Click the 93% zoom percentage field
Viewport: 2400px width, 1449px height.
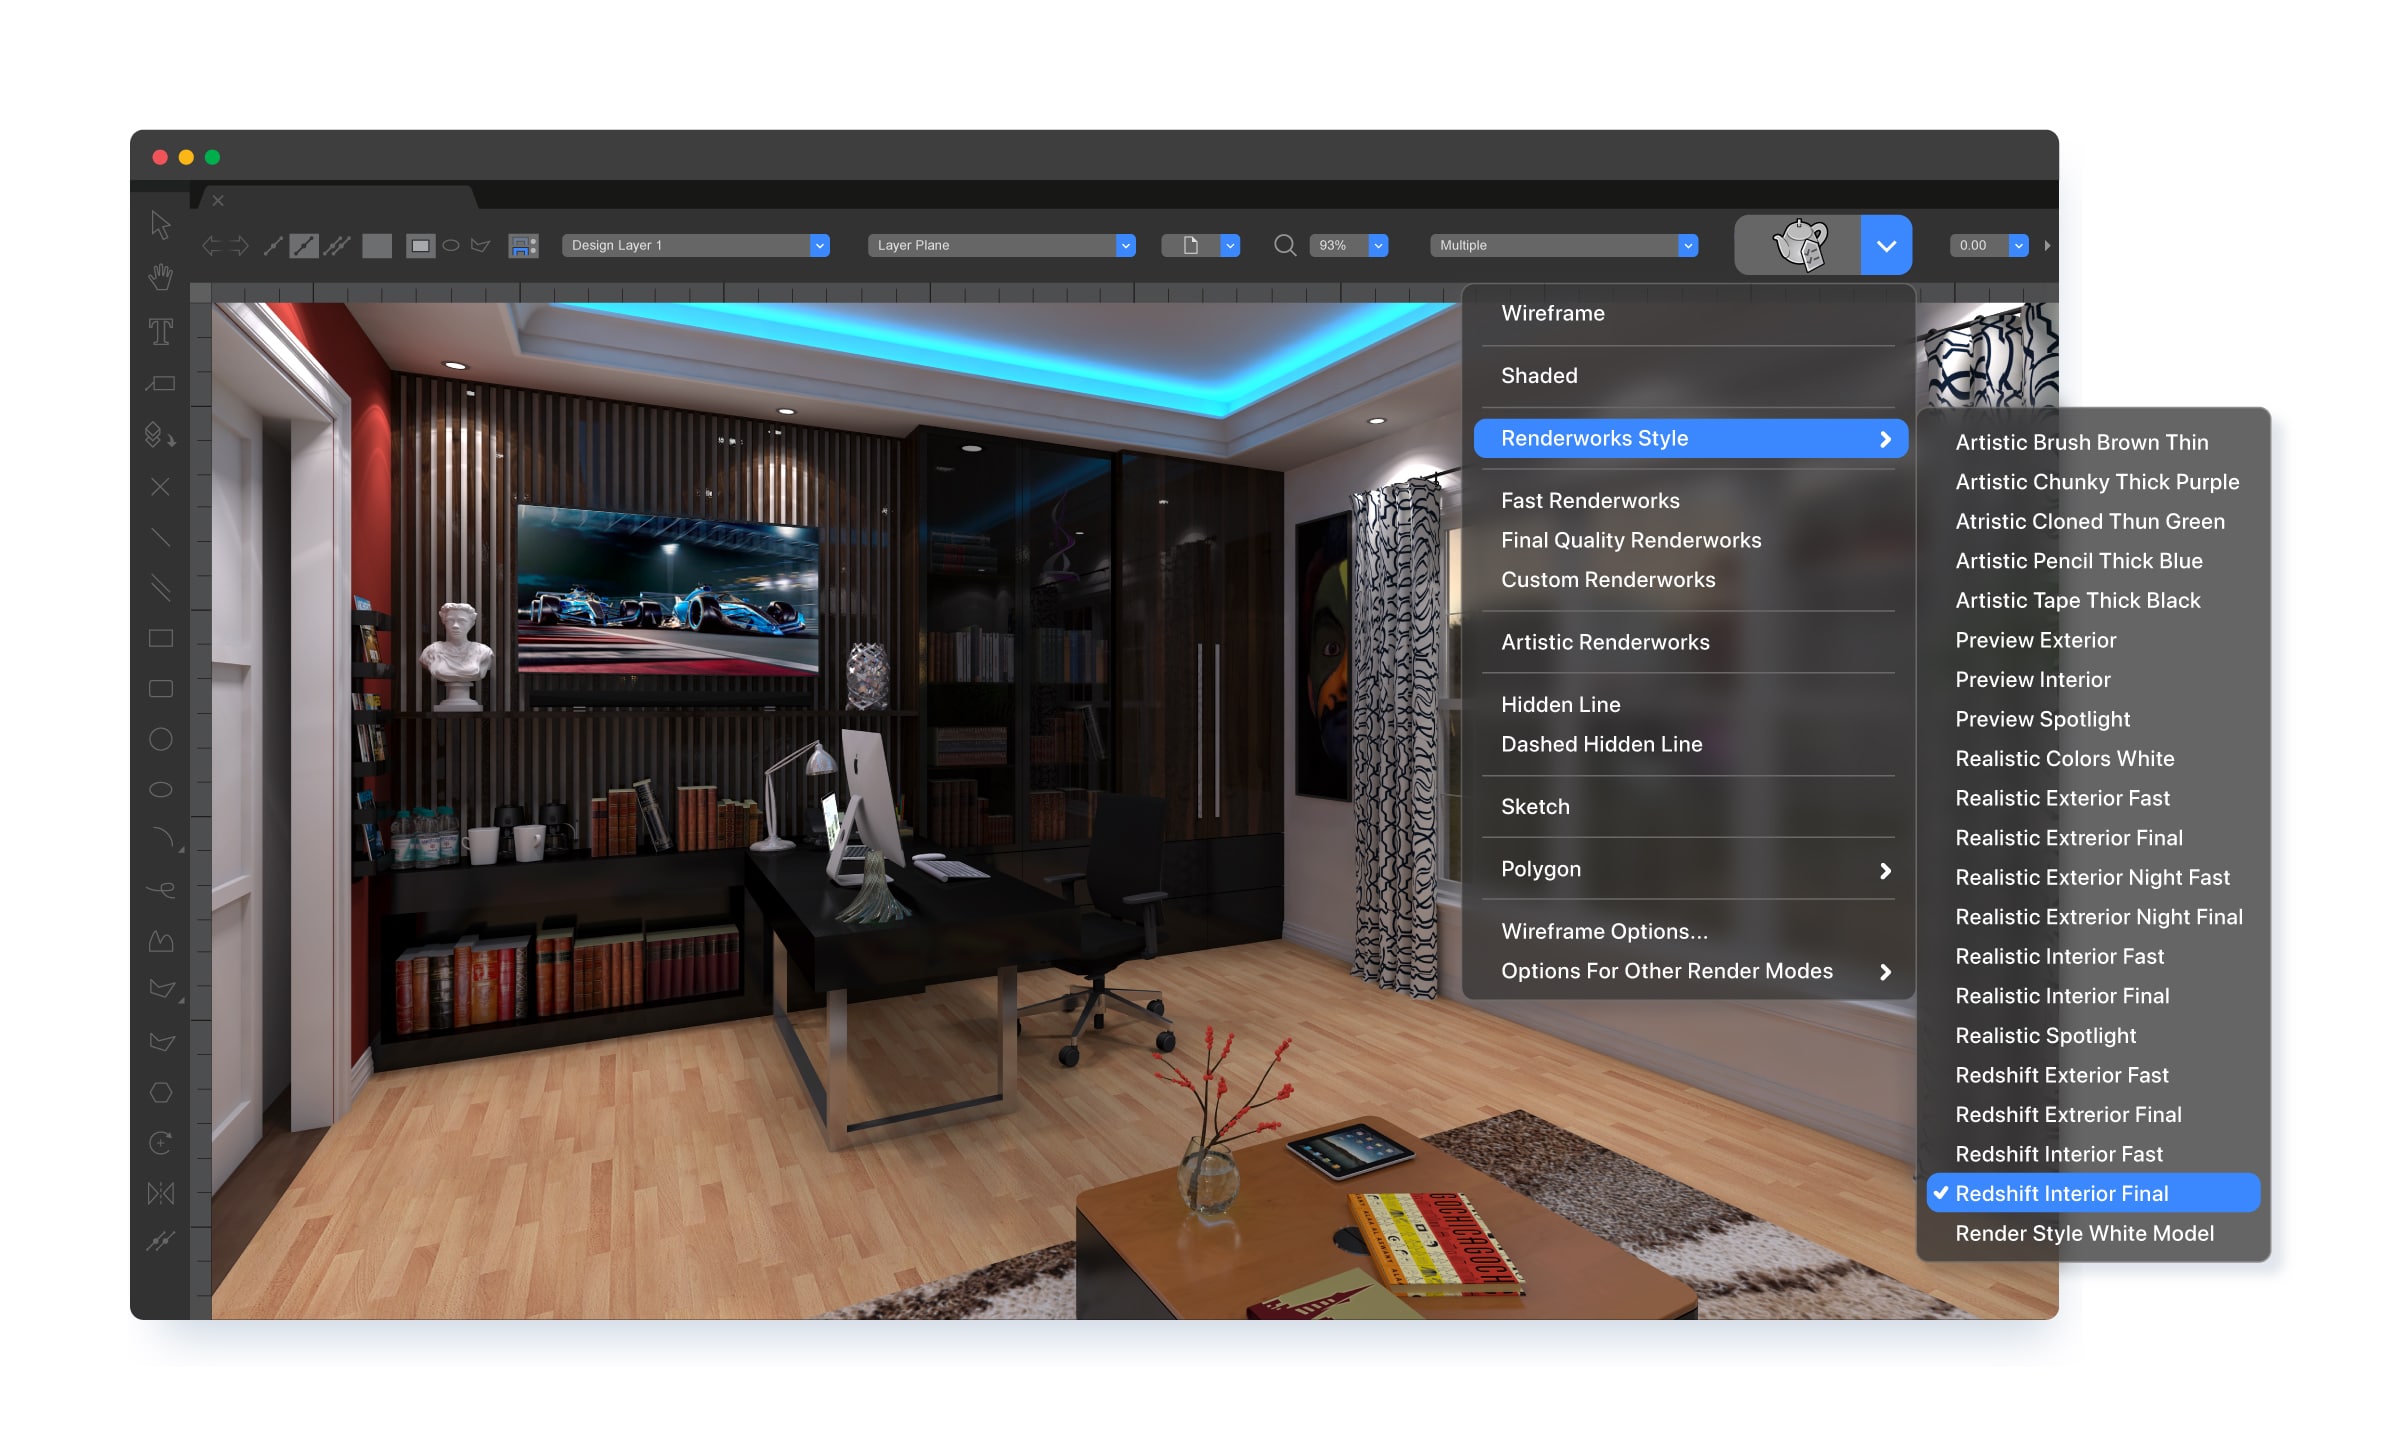(1336, 245)
